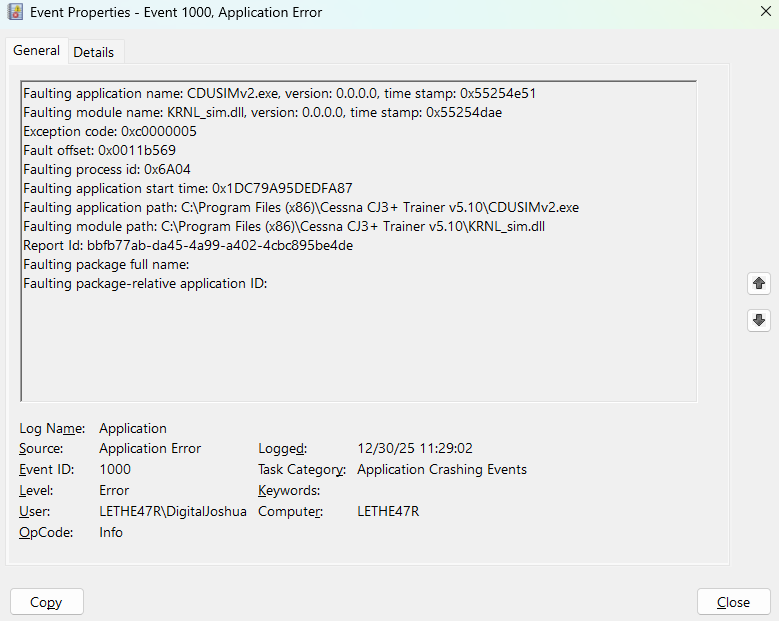Click the Source field 'Application Error'
The width and height of the screenshot is (779, 621).
click(x=150, y=449)
